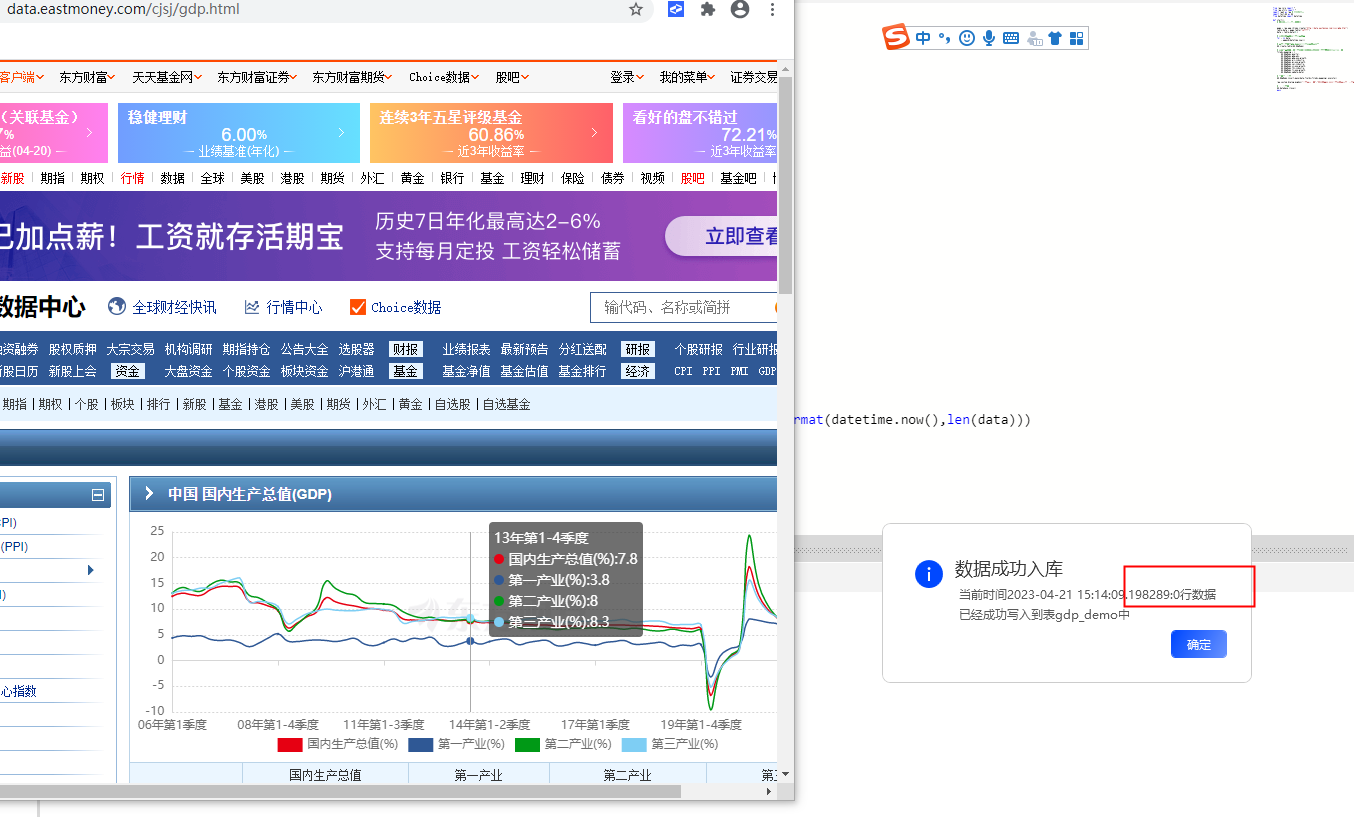This screenshot has height=817, width=1354.
Task: Go to 美股 in the white nav row
Action: pyautogui.click(x=252, y=178)
